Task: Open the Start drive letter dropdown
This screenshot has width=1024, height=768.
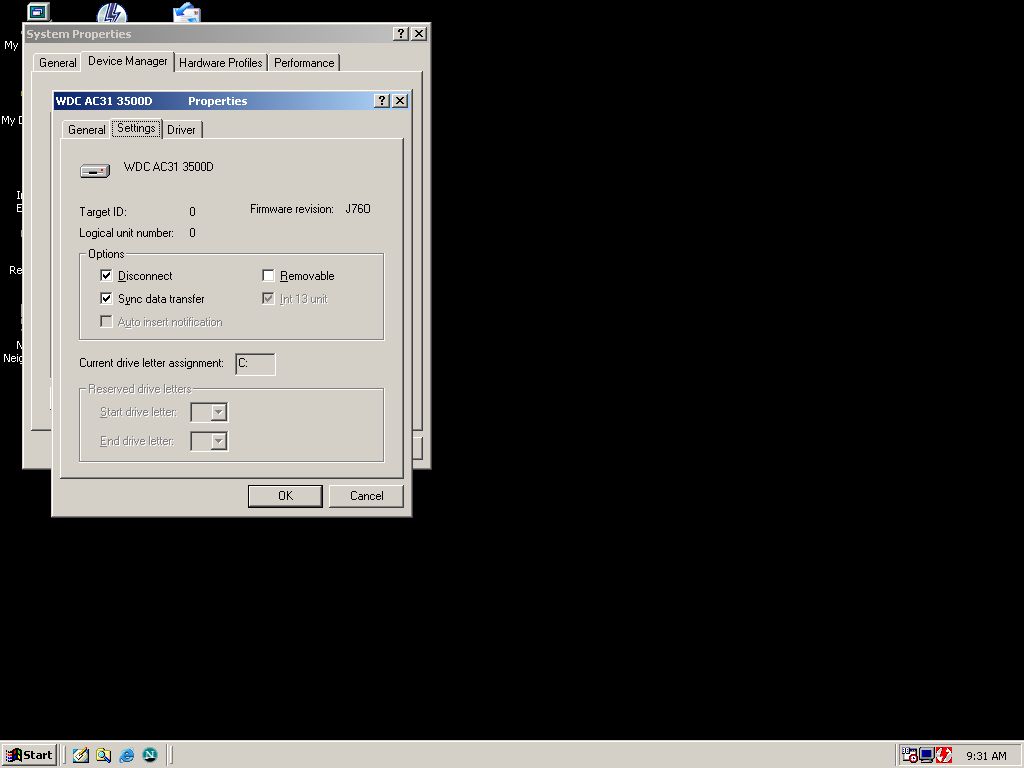Action: [219, 412]
